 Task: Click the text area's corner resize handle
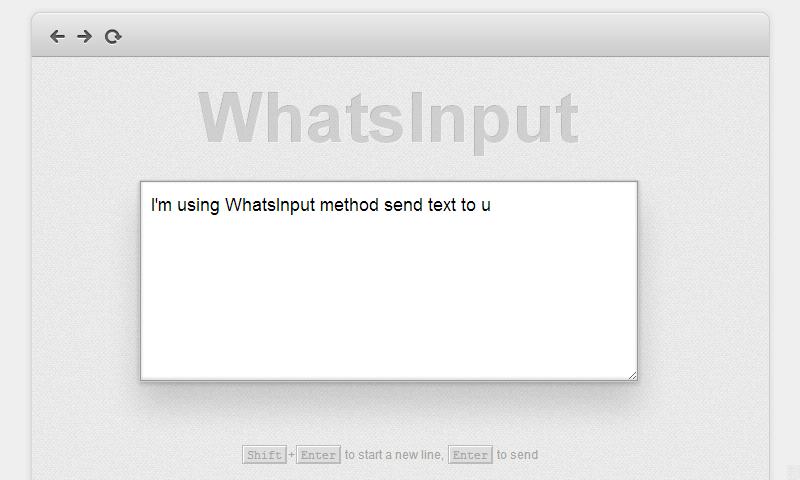click(633, 375)
